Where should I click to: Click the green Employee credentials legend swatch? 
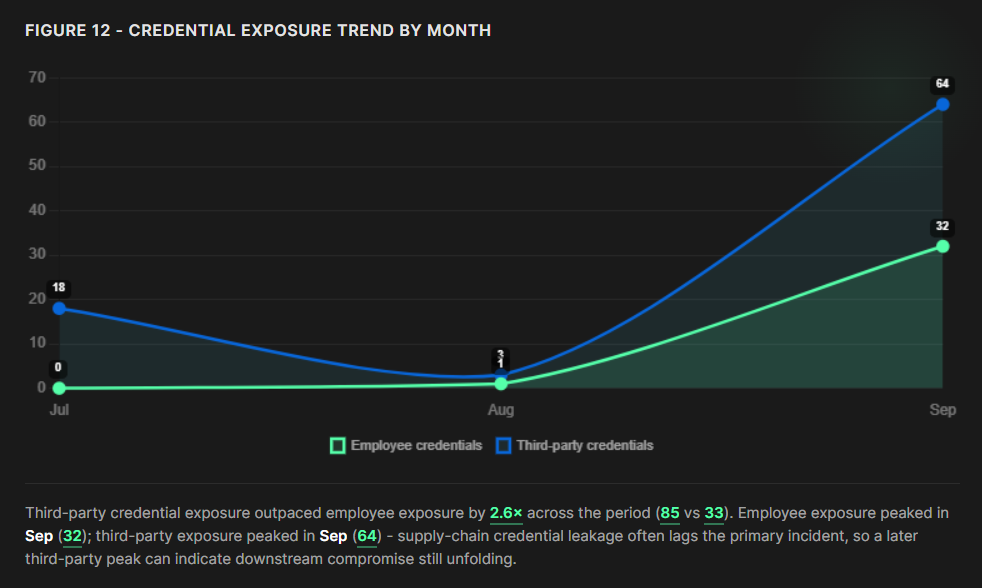[x=338, y=446]
